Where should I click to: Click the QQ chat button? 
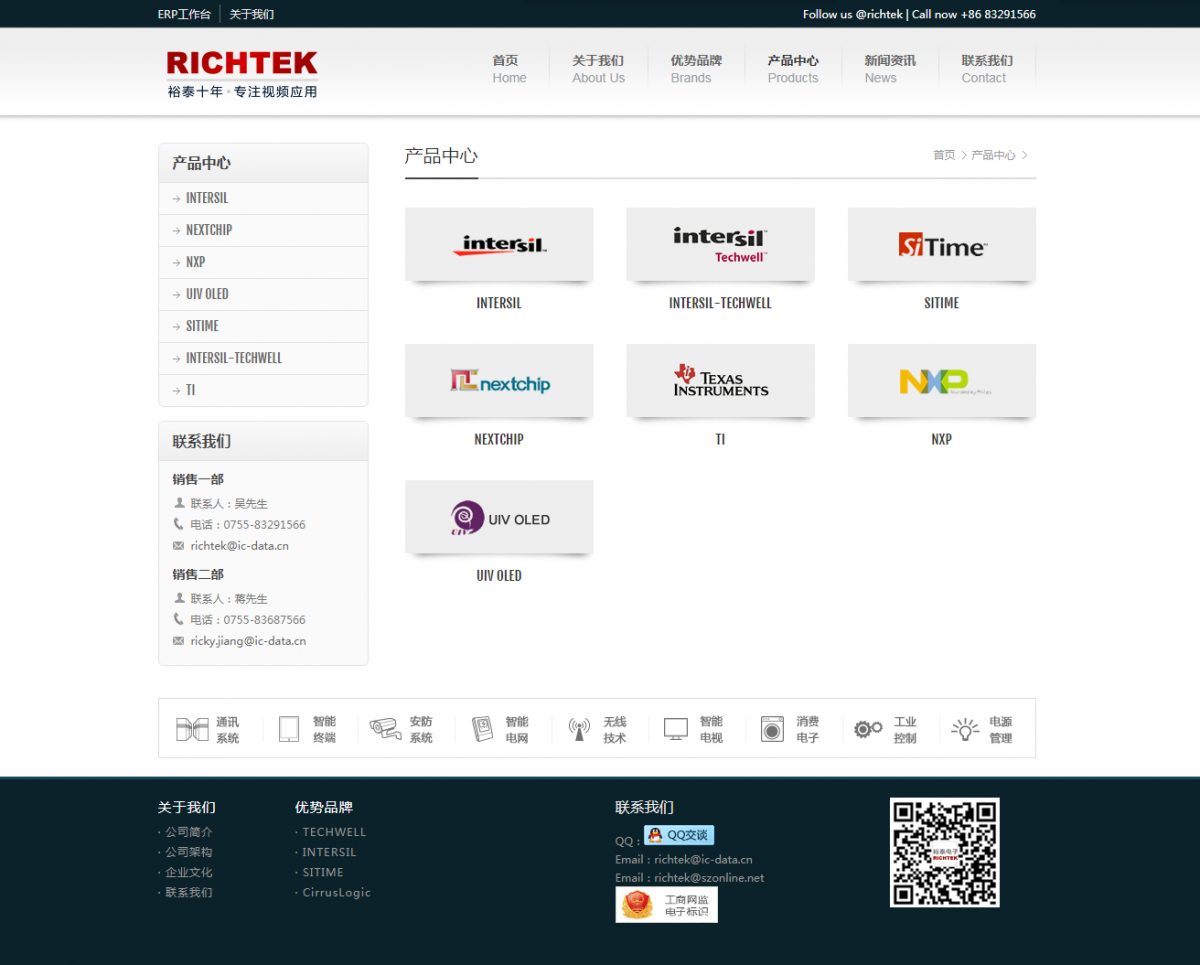pos(679,835)
